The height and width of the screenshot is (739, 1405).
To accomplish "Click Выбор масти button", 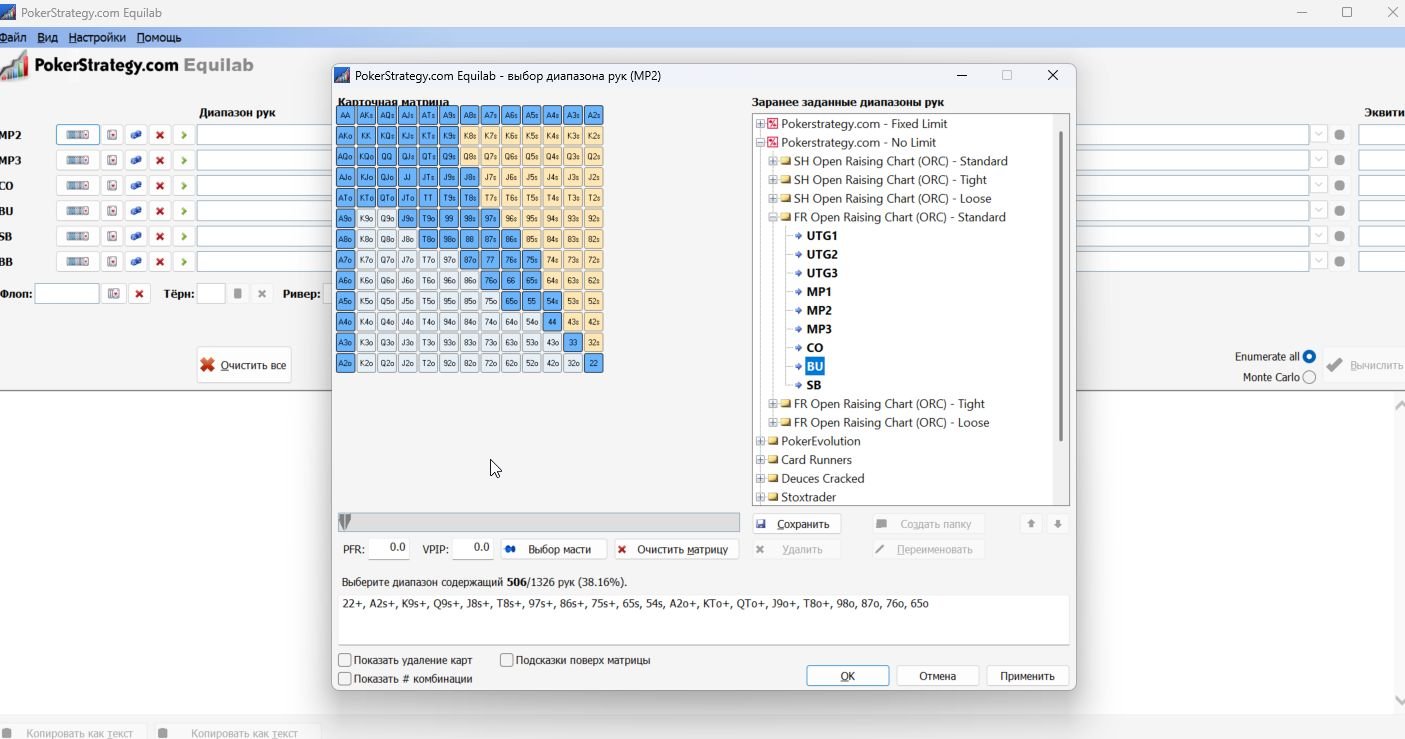I will pyautogui.click(x=553, y=549).
